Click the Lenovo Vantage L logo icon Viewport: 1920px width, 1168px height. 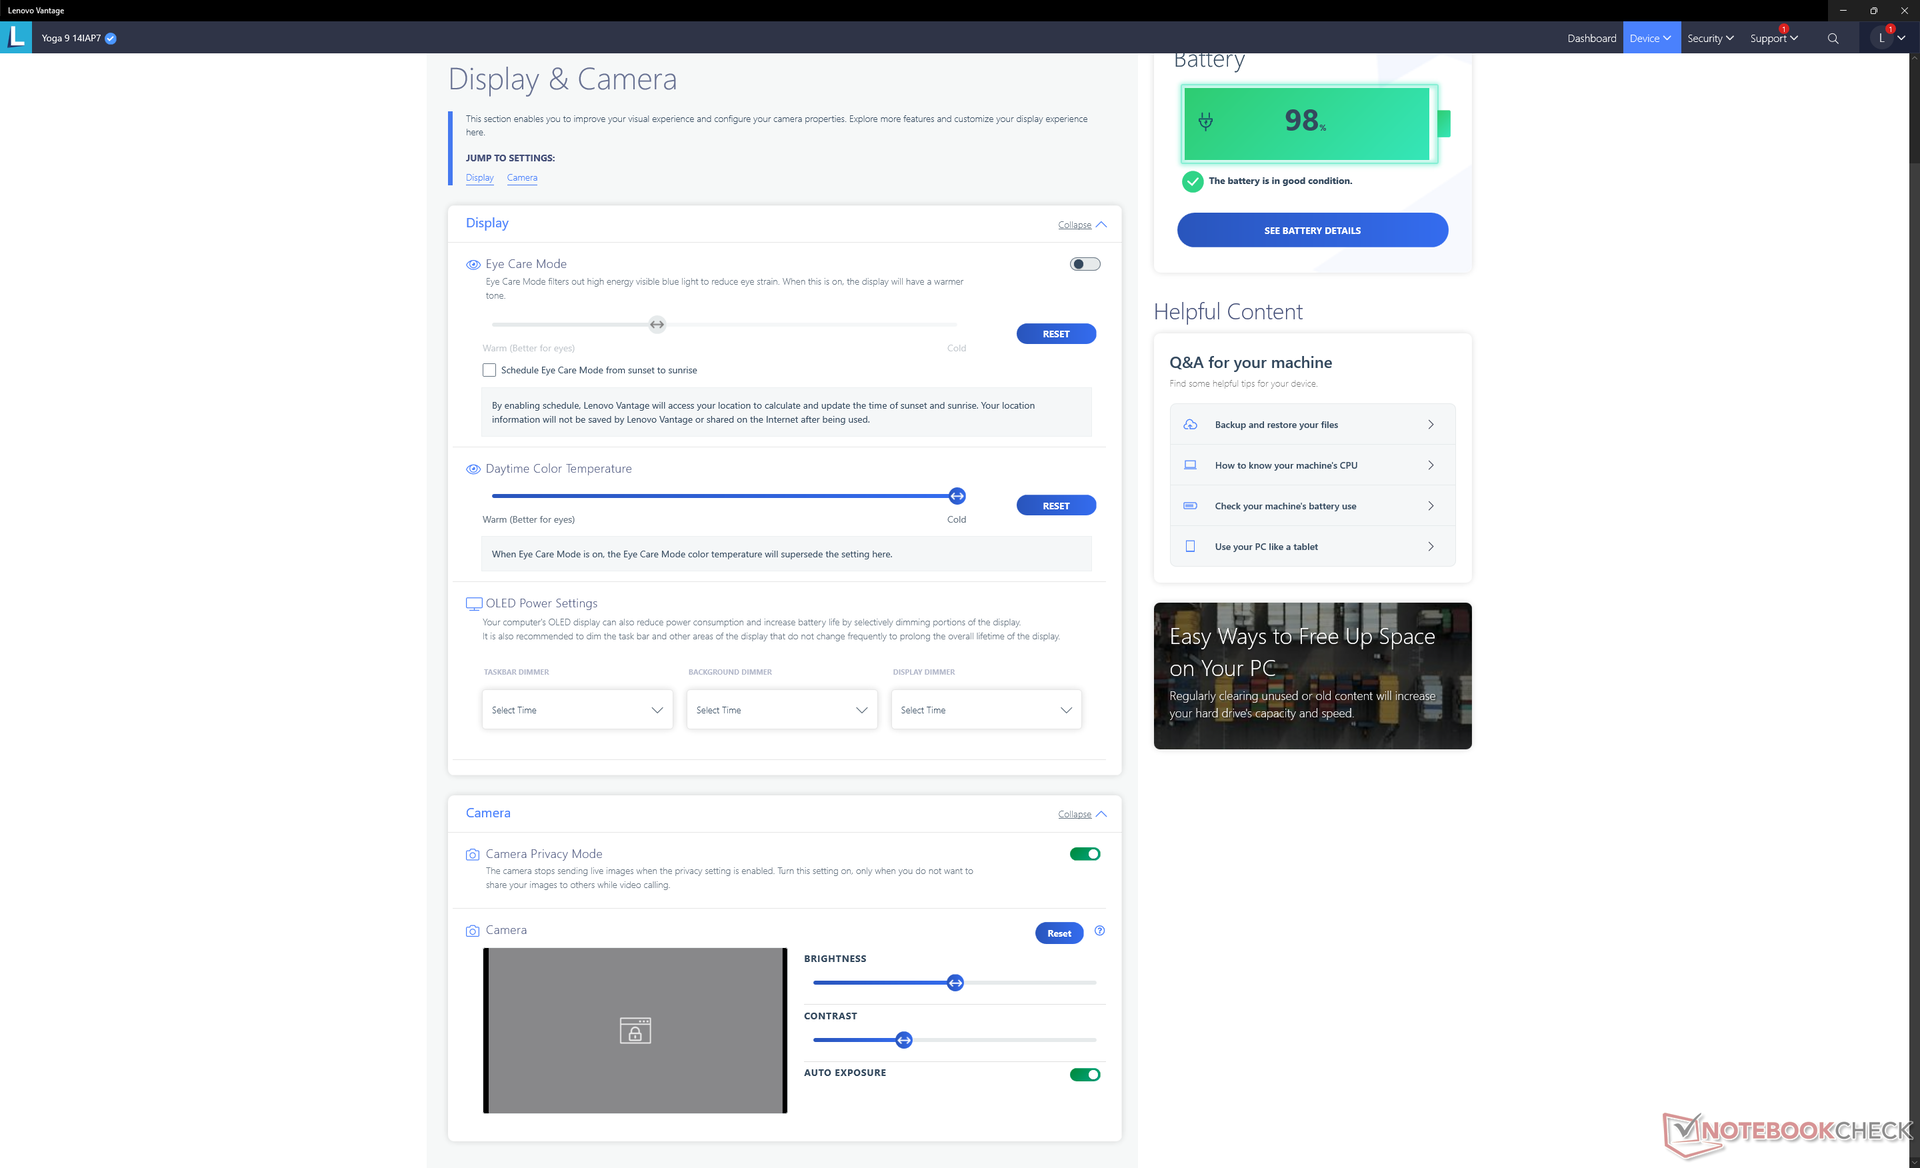(16, 38)
